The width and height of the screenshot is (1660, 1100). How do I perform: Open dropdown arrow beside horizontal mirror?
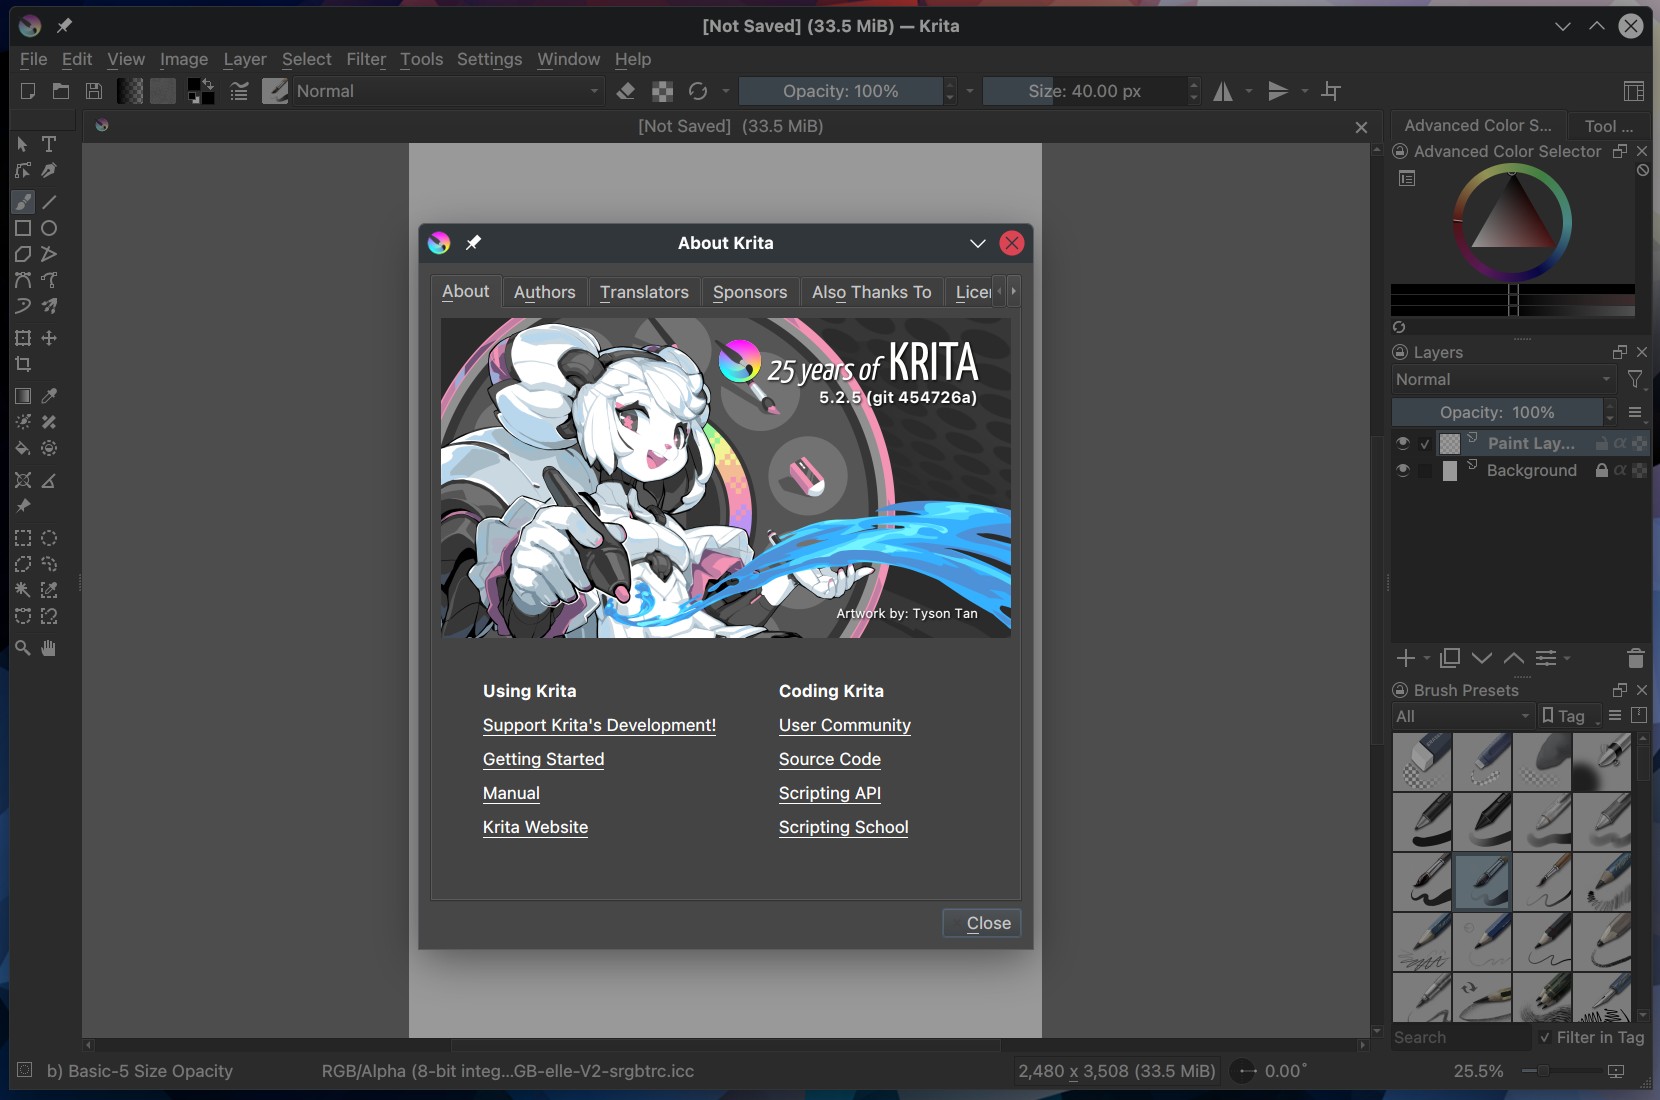pyautogui.click(x=1249, y=91)
